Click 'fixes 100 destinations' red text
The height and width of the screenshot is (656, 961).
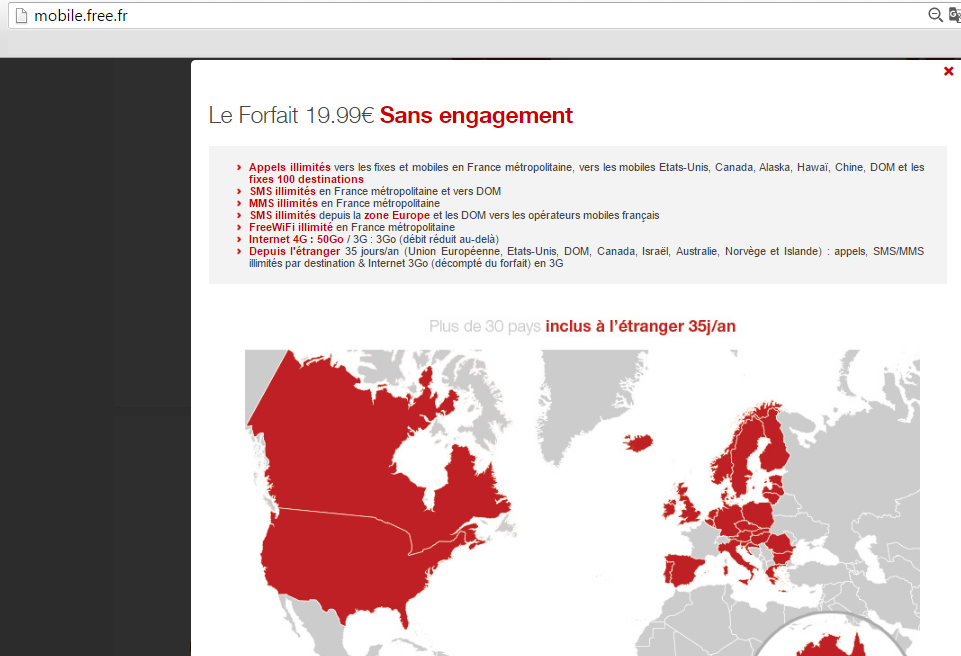point(306,179)
